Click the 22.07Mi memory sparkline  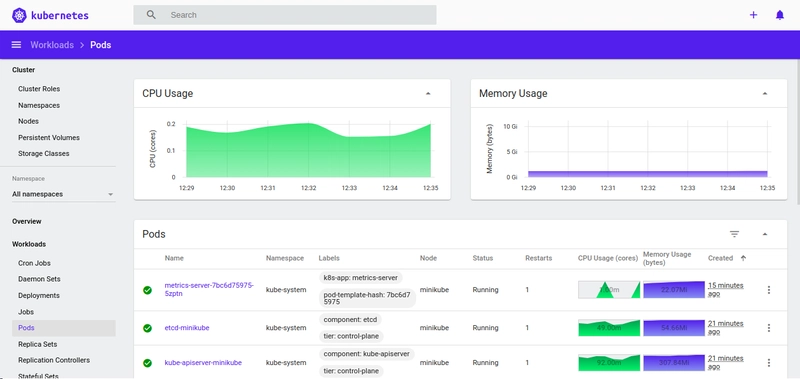pyautogui.click(x=674, y=290)
